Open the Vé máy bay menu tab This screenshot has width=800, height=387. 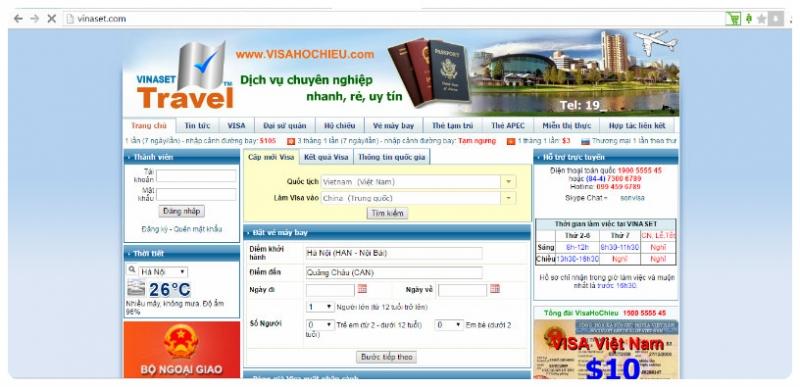[393, 125]
